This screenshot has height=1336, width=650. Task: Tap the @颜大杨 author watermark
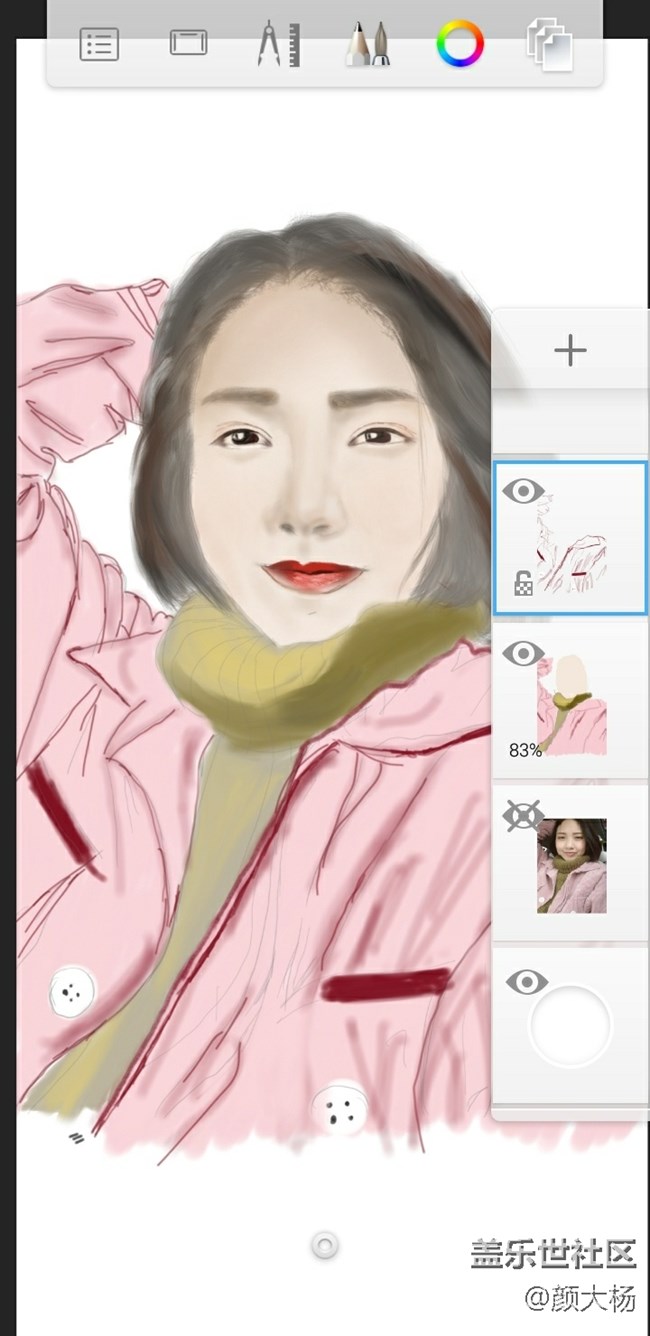point(580,1299)
